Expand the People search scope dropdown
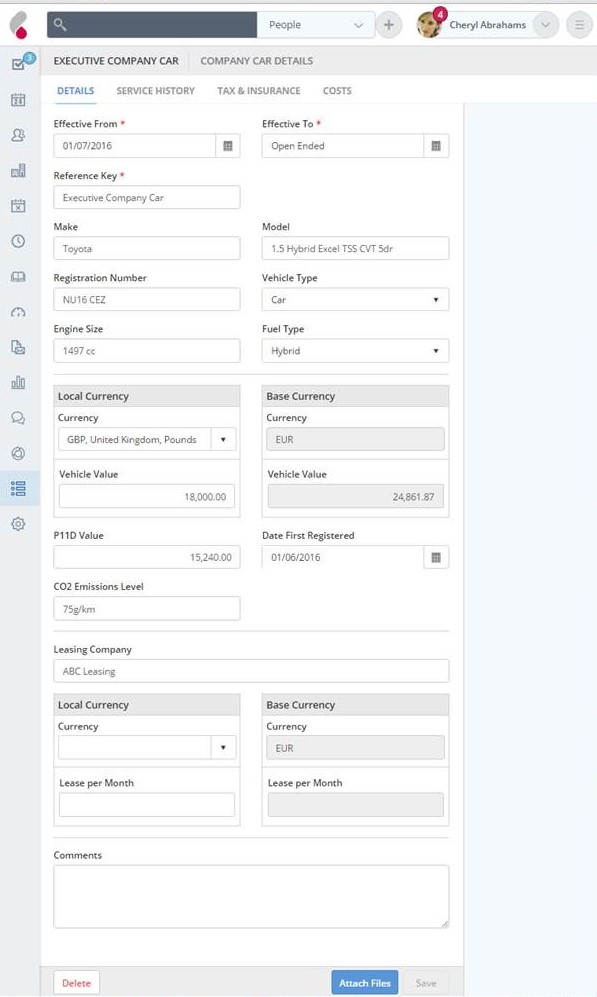The height and width of the screenshot is (997, 597). [315, 25]
